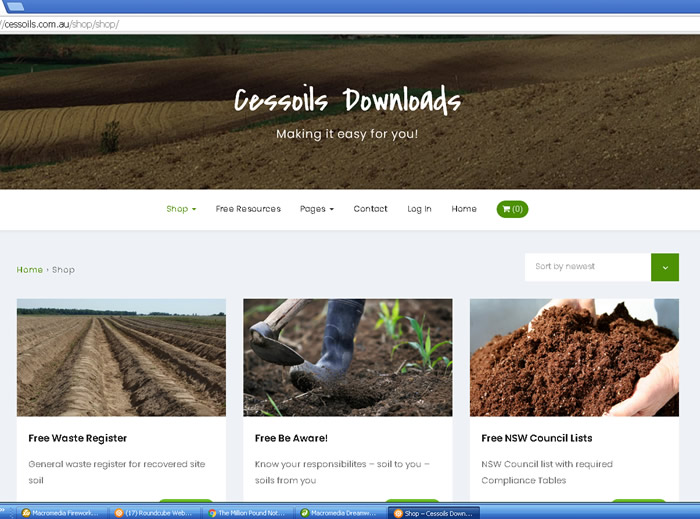The height and width of the screenshot is (519, 700).
Task: Open the shopping cart (0) icon
Action: (x=512, y=209)
